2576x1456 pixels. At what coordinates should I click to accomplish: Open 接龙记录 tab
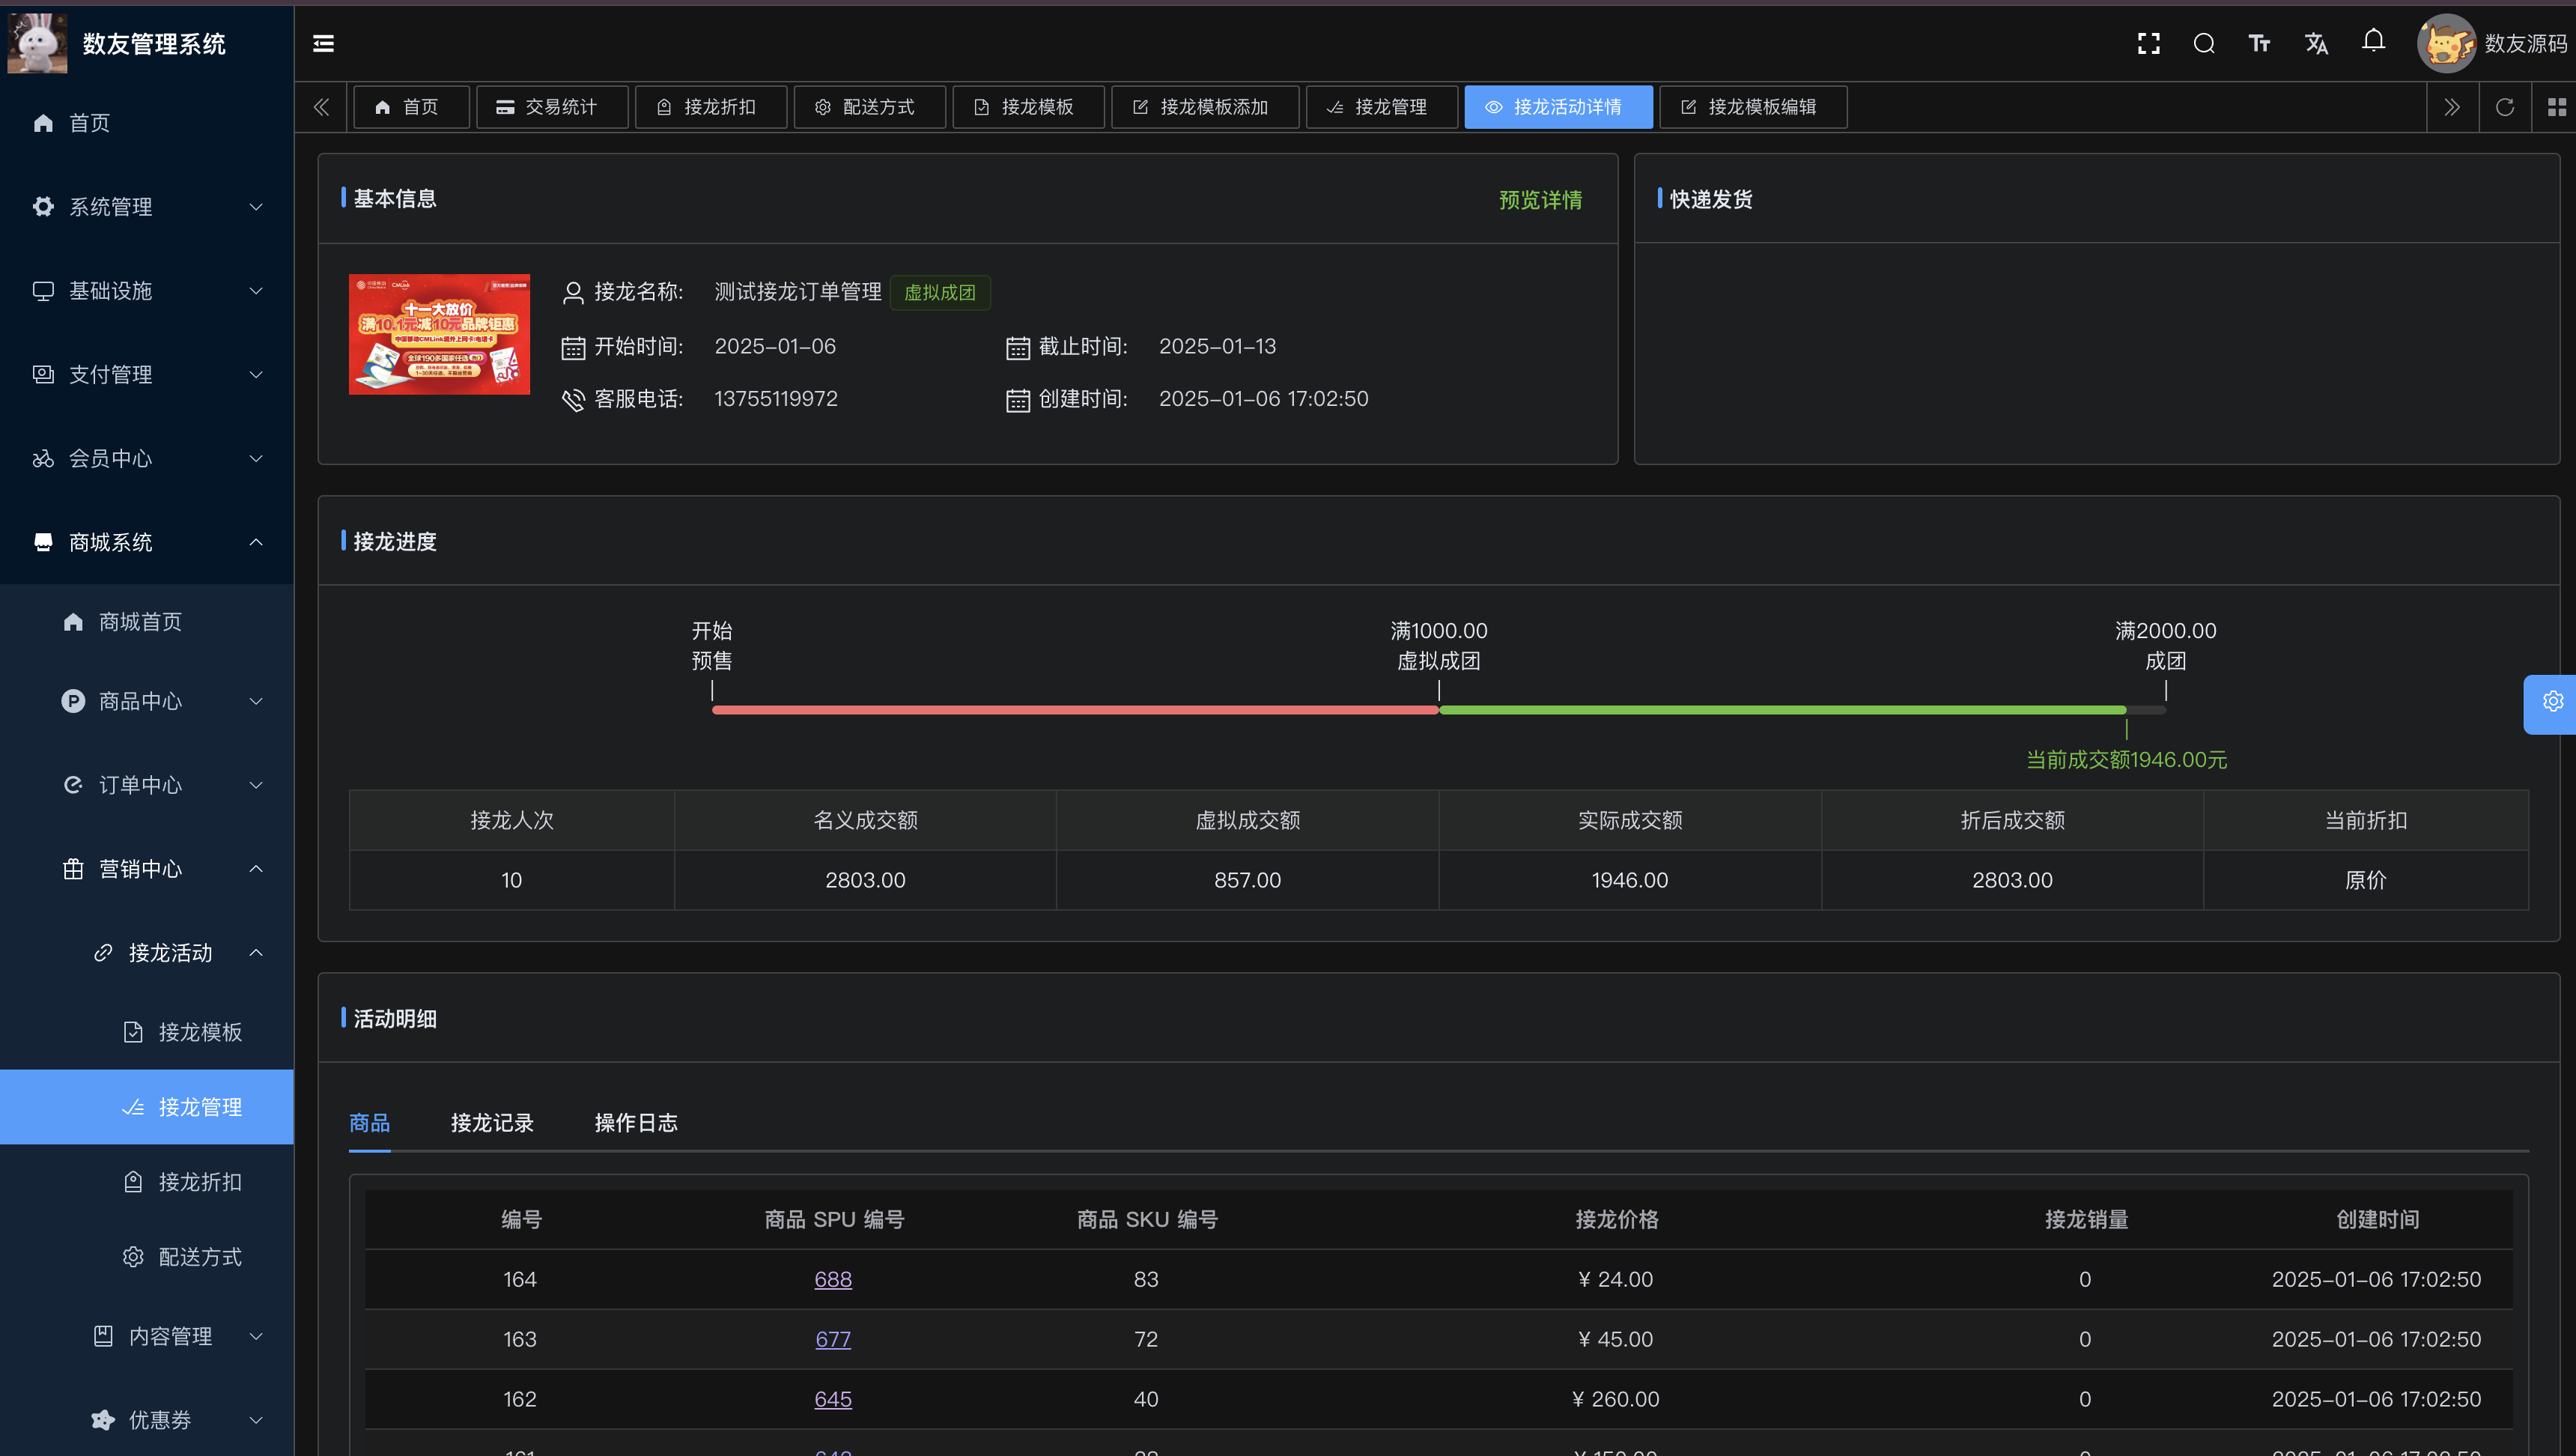(492, 1123)
